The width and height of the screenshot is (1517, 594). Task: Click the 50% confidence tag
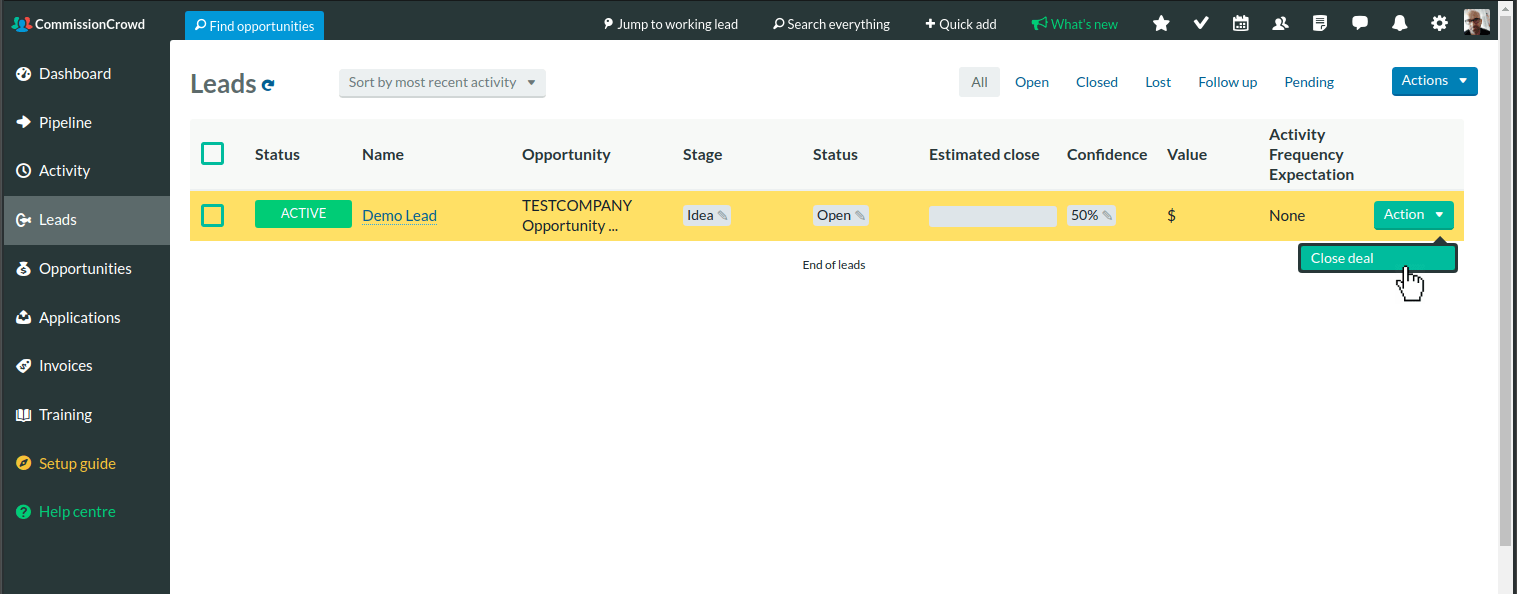pos(1091,215)
